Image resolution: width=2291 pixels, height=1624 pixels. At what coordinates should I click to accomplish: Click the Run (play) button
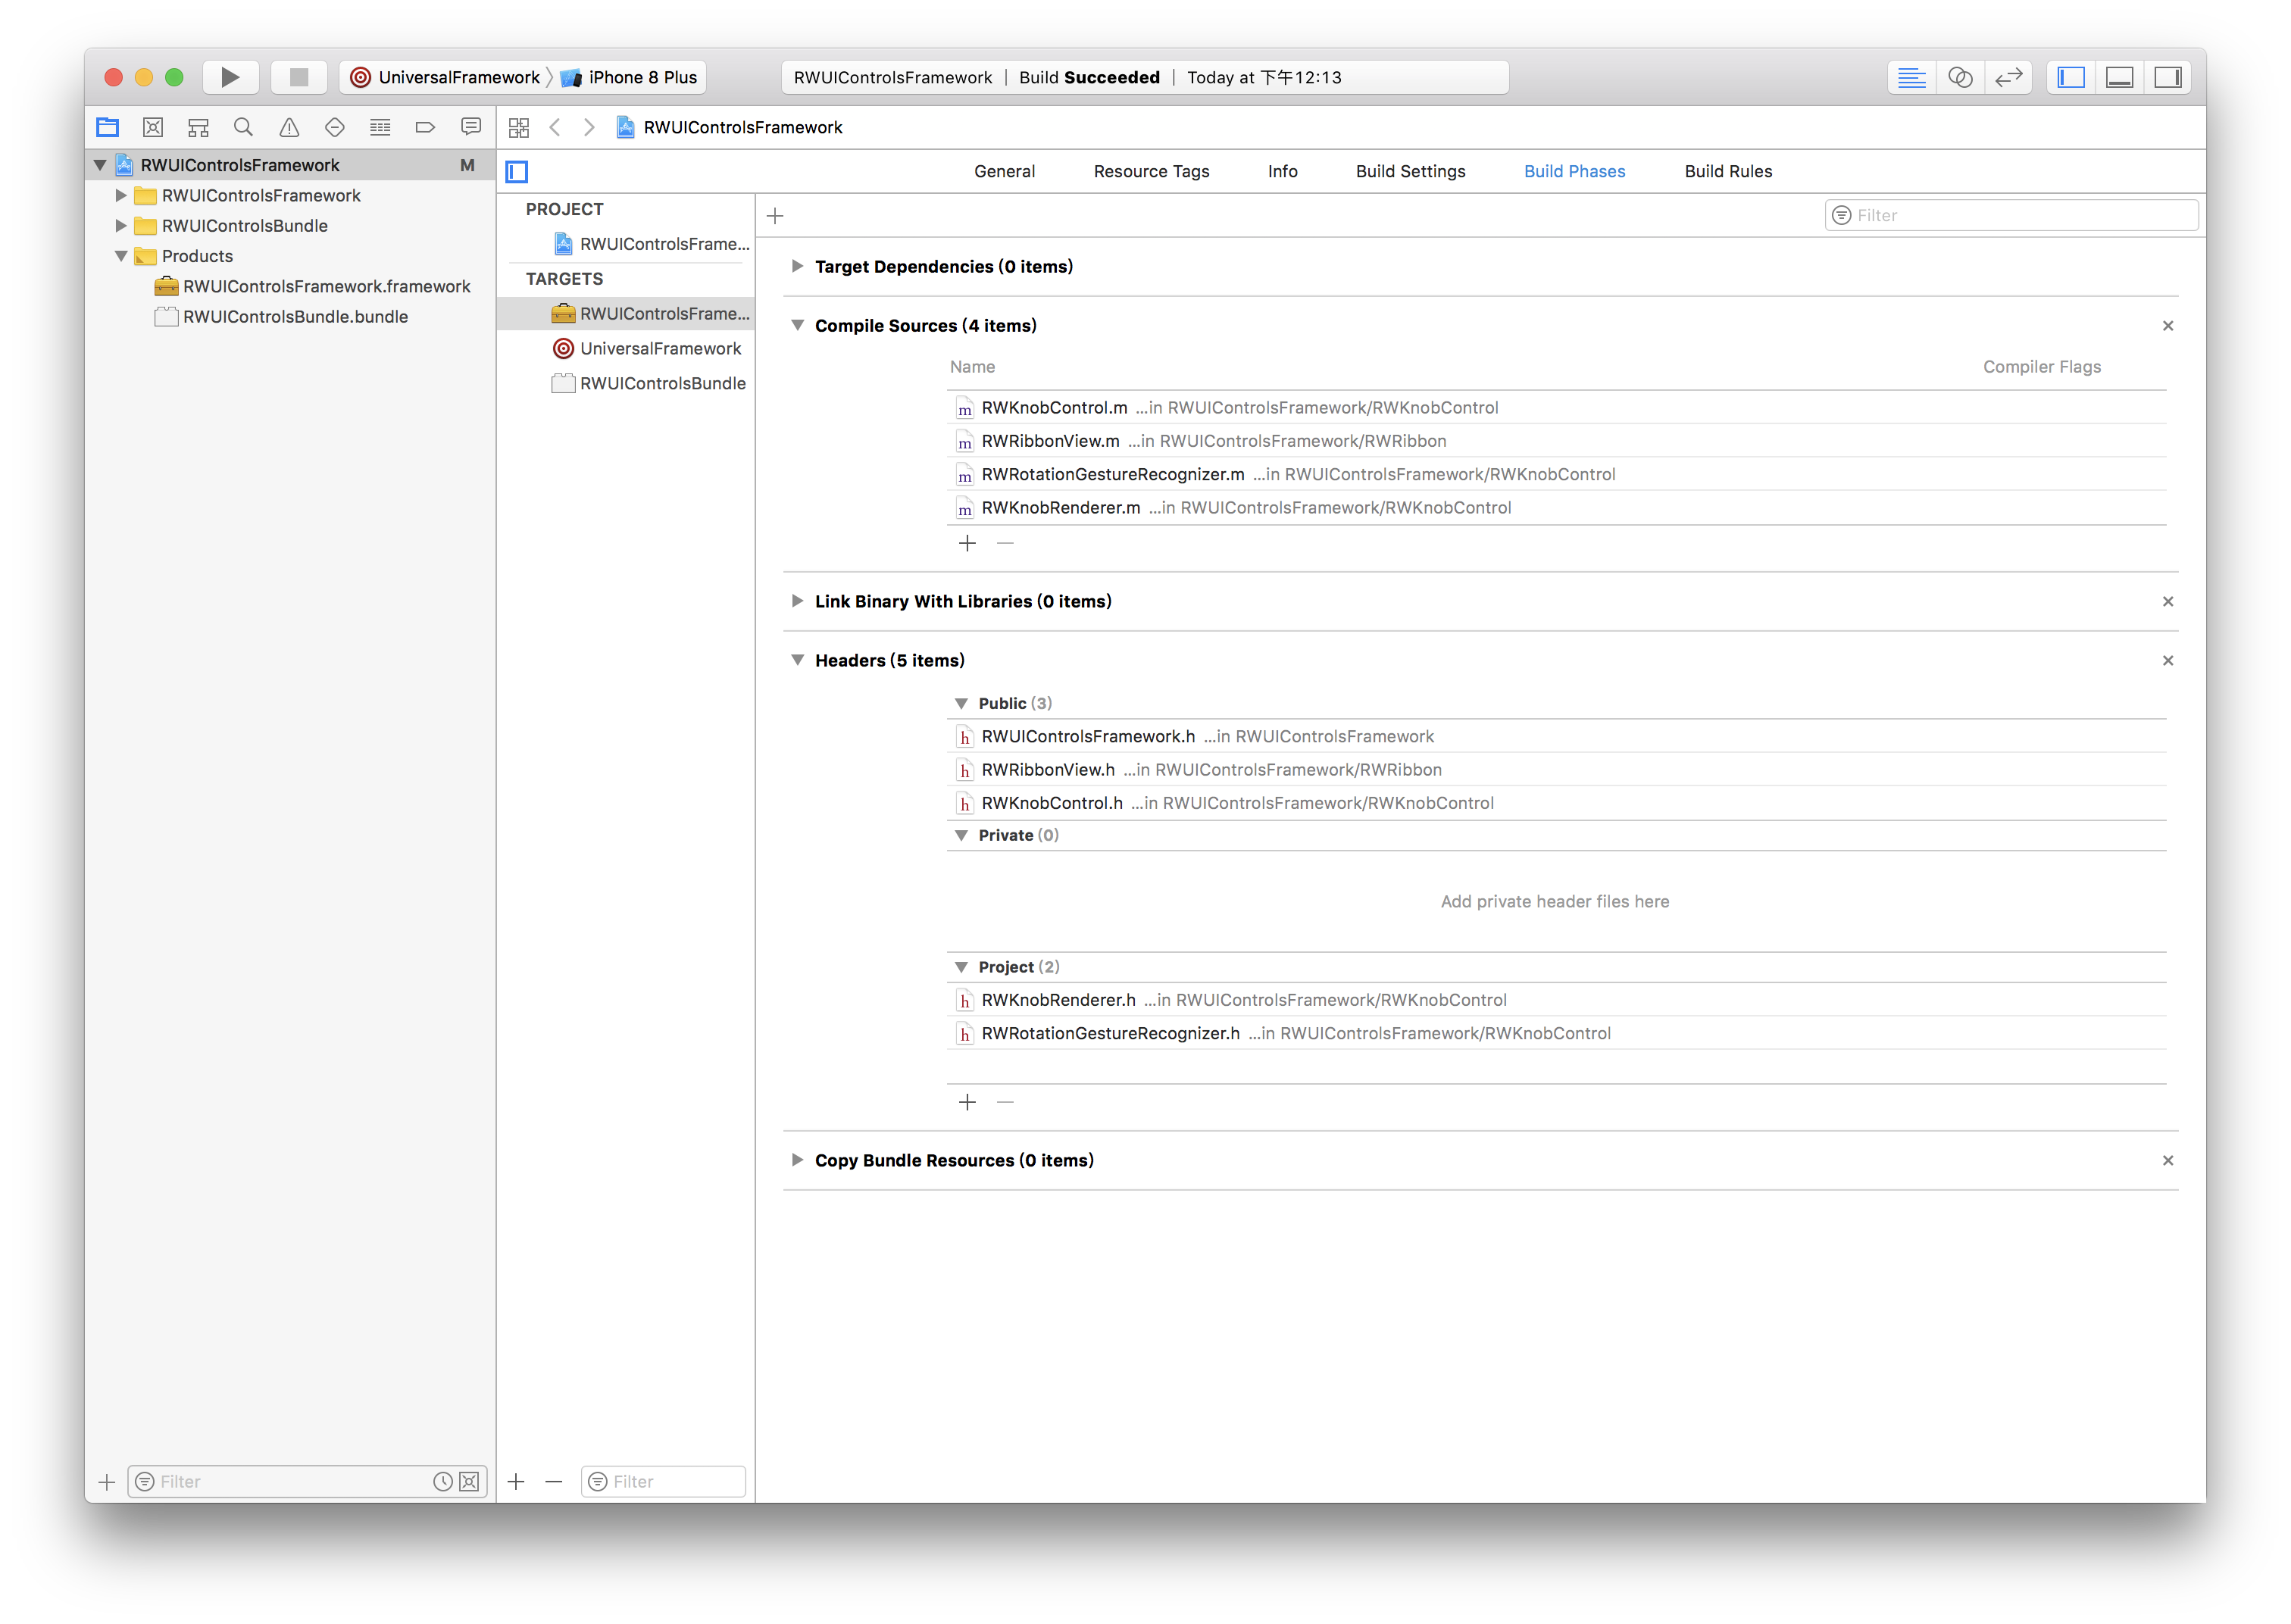pos(230,77)
